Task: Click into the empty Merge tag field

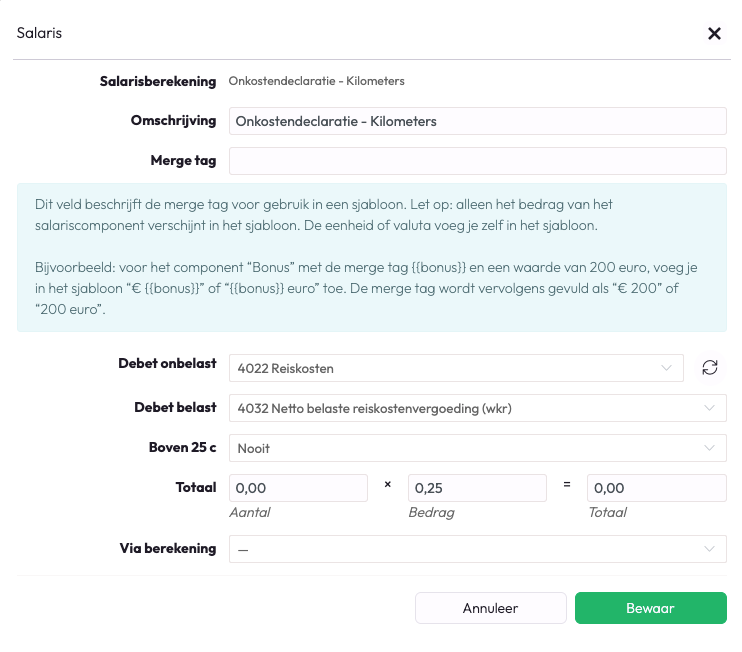Action: (x=477, y=161)
